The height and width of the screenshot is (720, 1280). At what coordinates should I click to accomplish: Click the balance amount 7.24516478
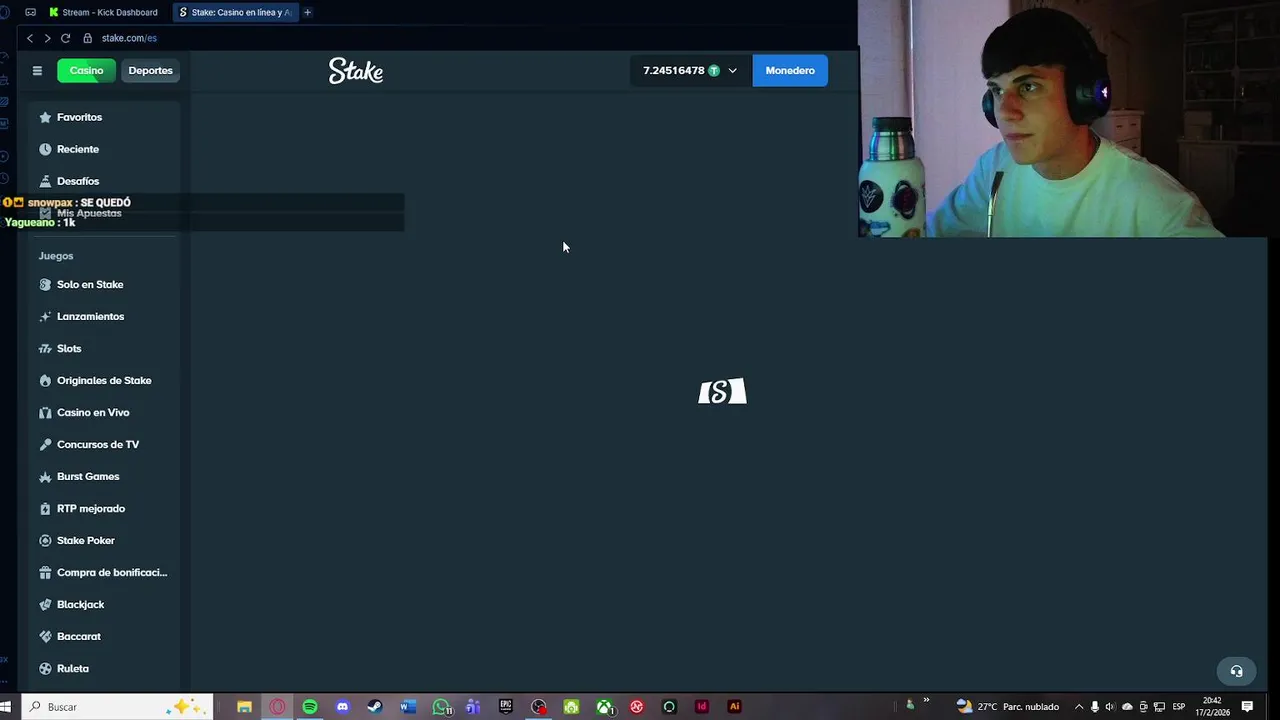coord(674,71)
